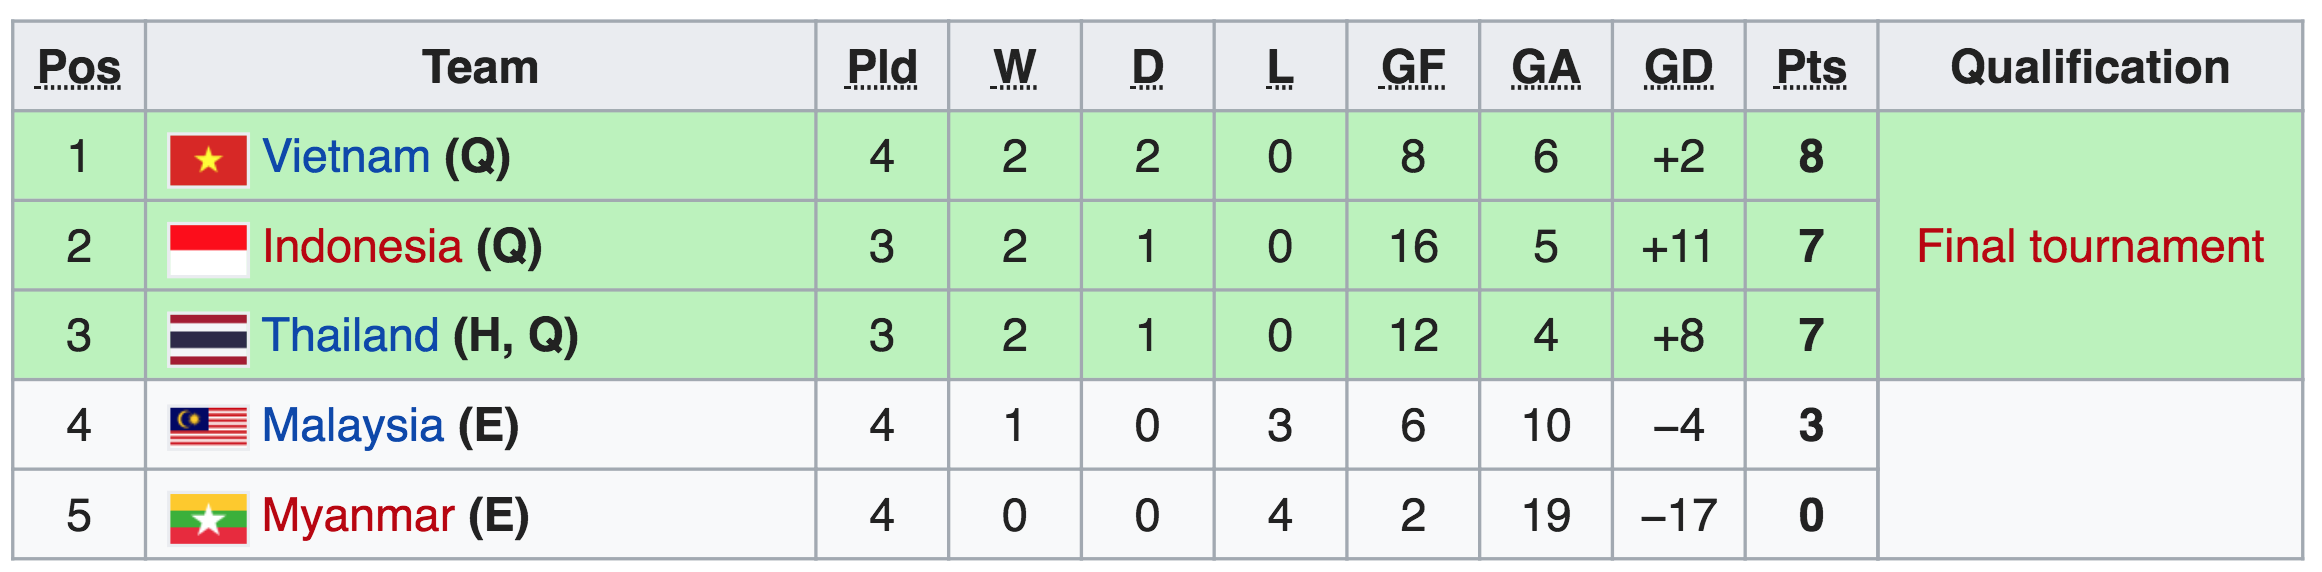Click the GF column header abbreviation
The height and width of the screenshot is (572, 2322).
coord(1412,68)
